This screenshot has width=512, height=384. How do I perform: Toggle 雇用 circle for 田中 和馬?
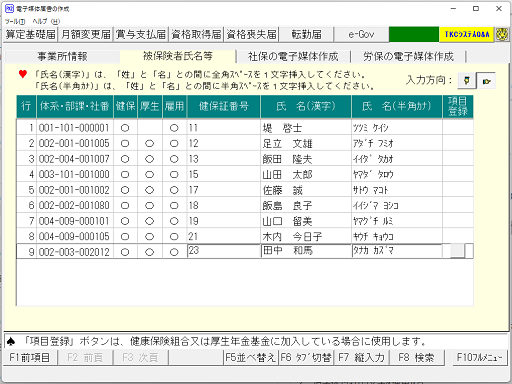tap(174, 252)
